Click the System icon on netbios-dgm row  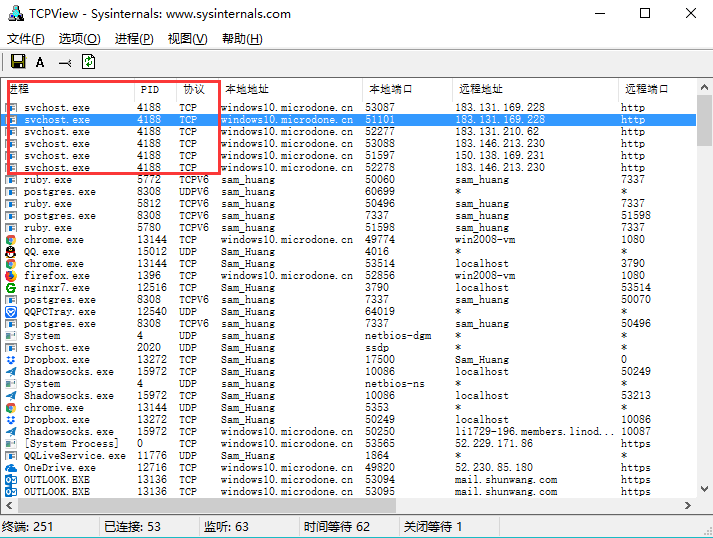pyautogui.click(x=10, y=336)
